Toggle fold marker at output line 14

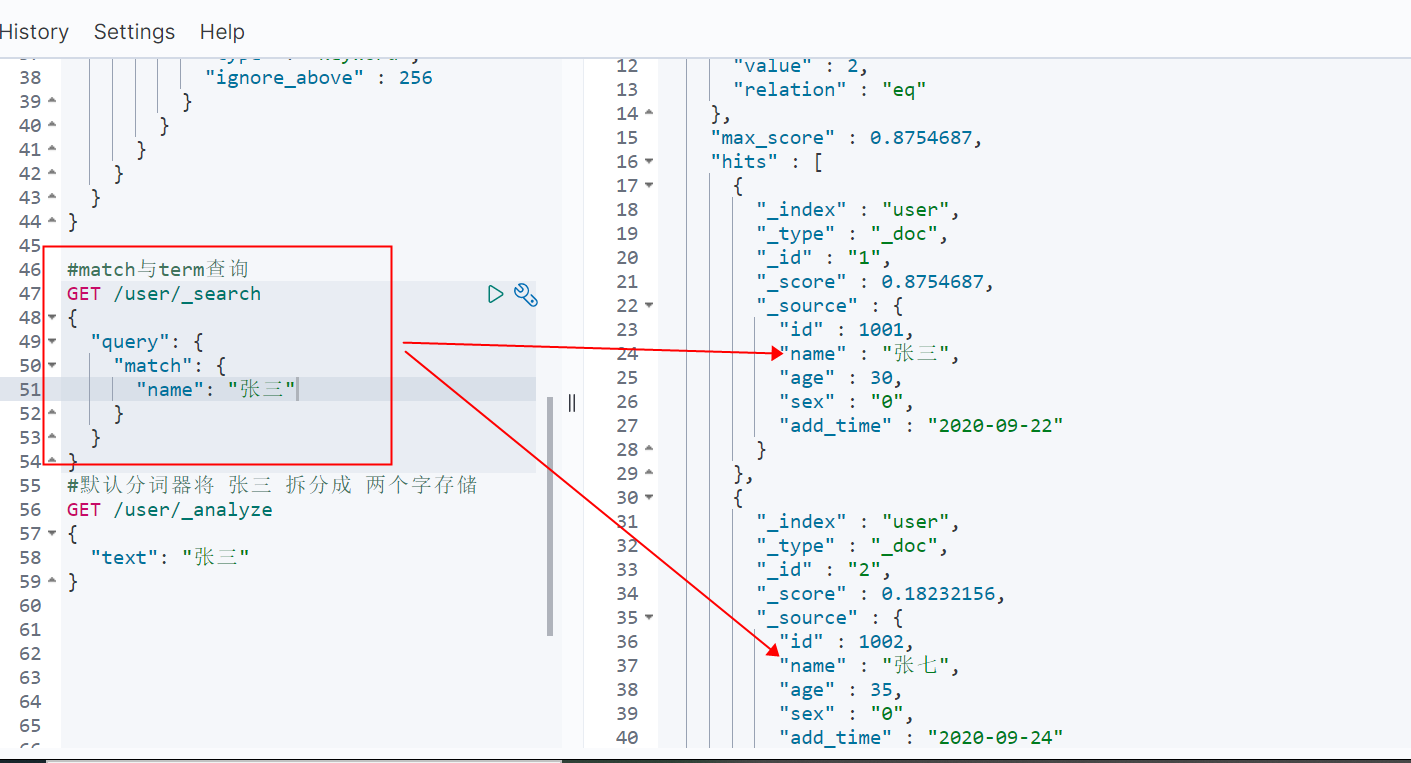point(649,114)
